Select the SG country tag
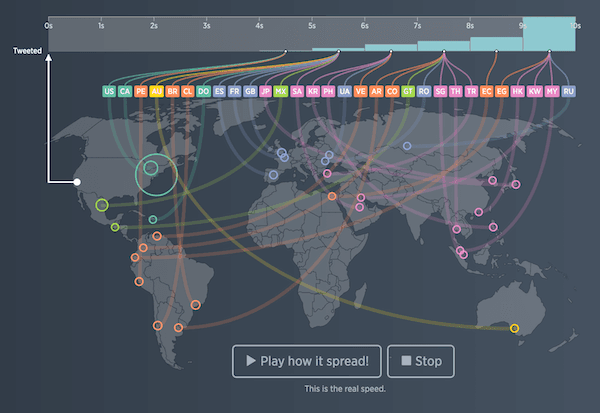 (440, 91)
